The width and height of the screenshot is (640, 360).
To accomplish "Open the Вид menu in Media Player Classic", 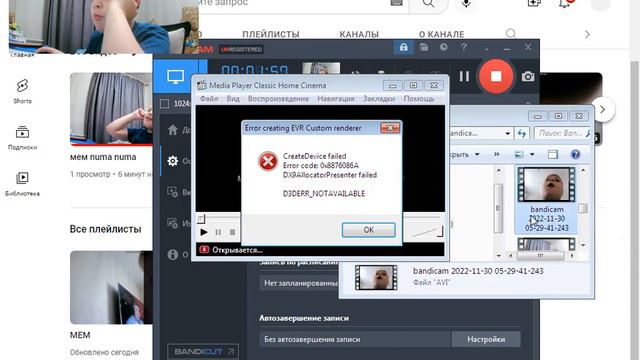I will [x=233, y=99].
